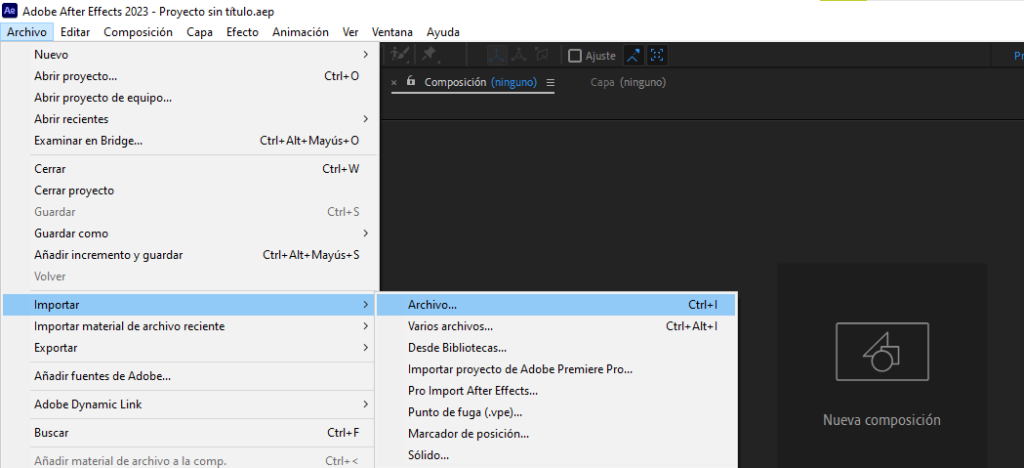
Task: Select Cerrar proyecto
Action: tap(190, 191)
